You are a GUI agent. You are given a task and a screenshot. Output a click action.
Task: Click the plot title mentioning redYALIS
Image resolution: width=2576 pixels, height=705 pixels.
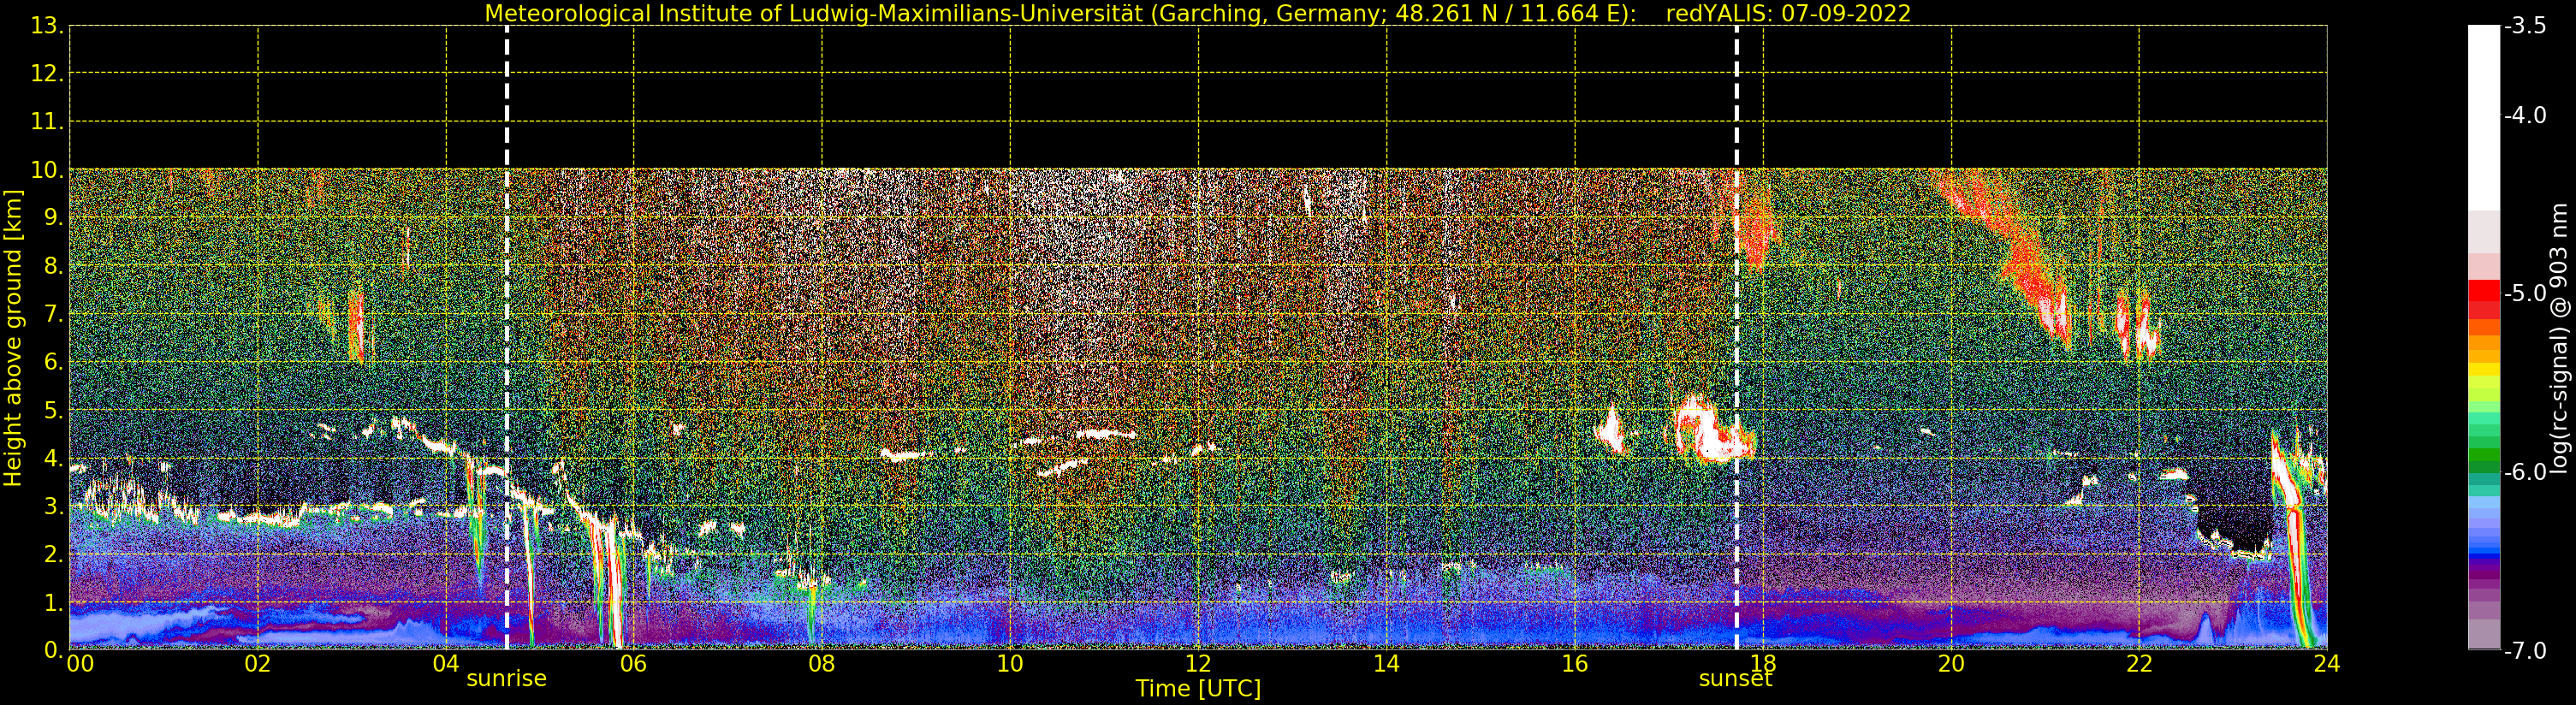1198,13
